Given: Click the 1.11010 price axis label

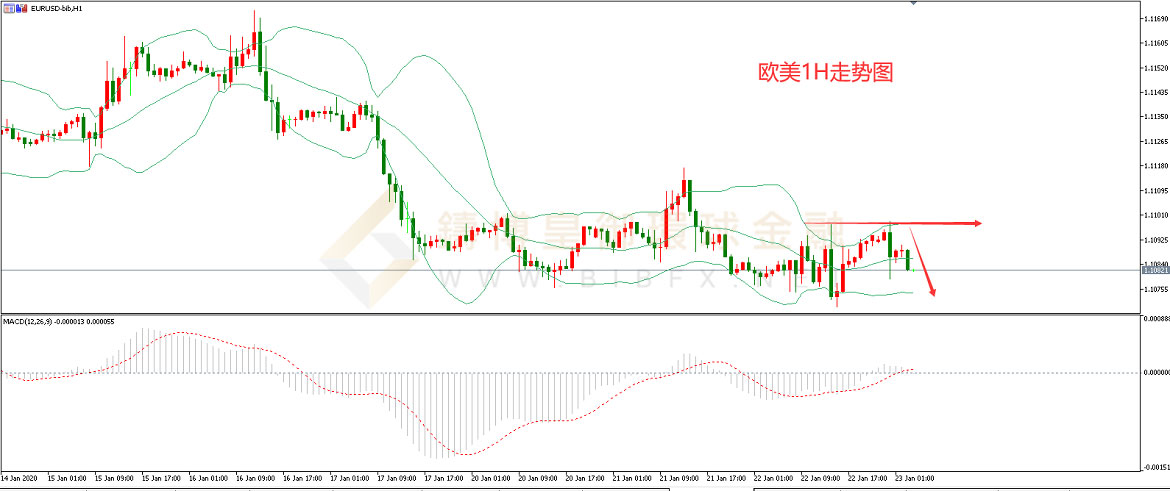Looking at the screenshot, I should (x=1154, y=215).
